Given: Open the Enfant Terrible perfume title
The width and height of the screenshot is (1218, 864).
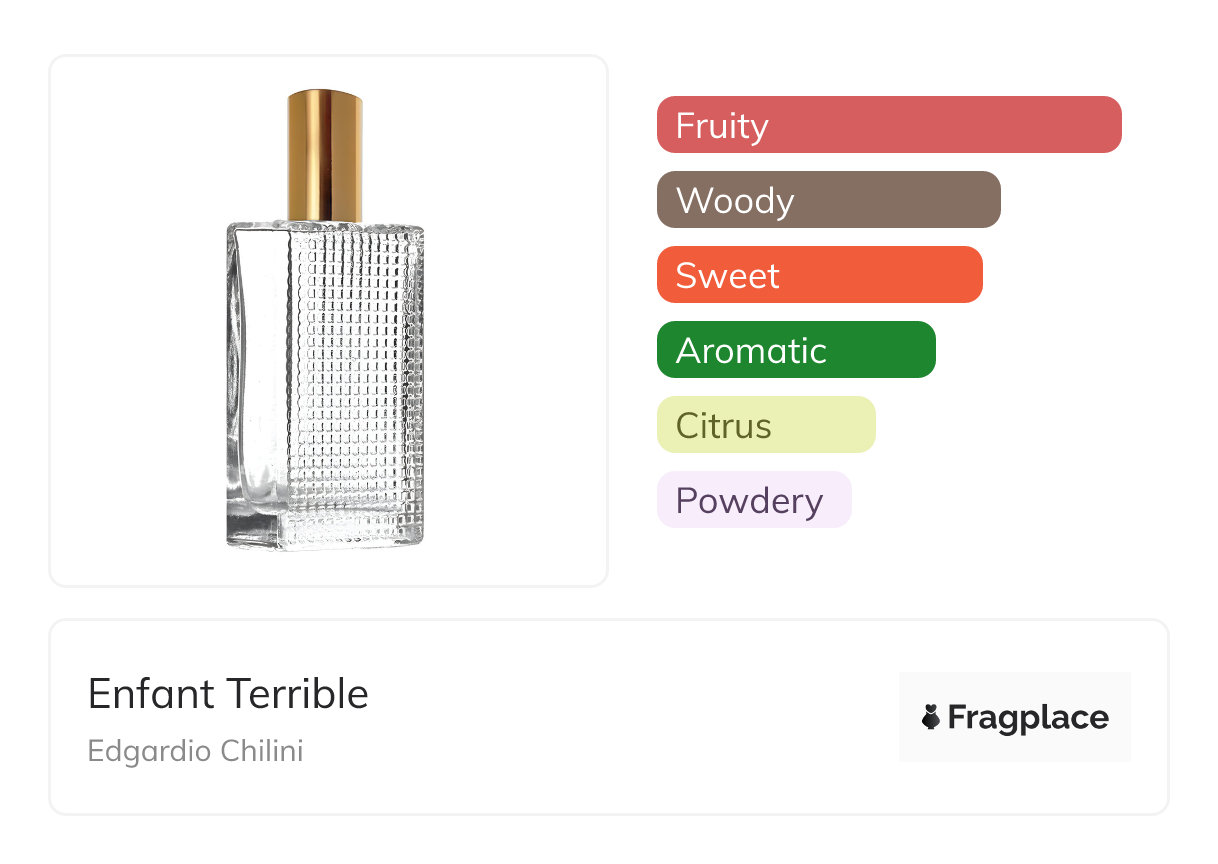Looking at the screenshot, I should pos(228,693).
